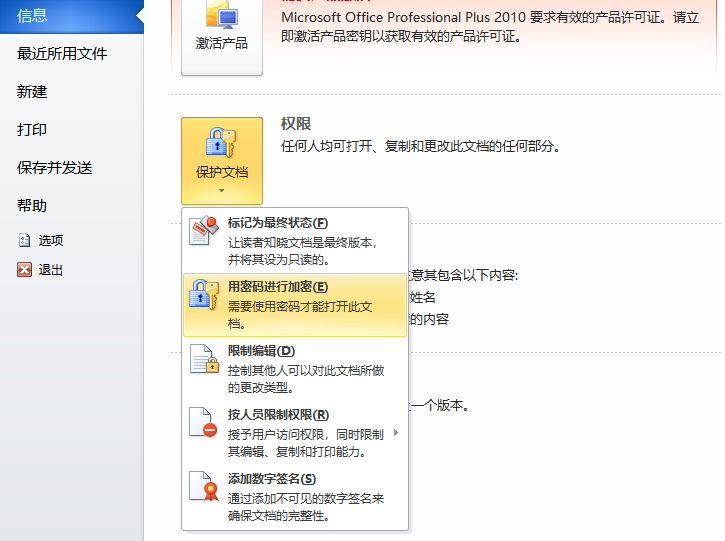The height and width of the screenshot is (541, 725).
Task: Select 帮助 help in the sidebar
Action: point(32,205)
